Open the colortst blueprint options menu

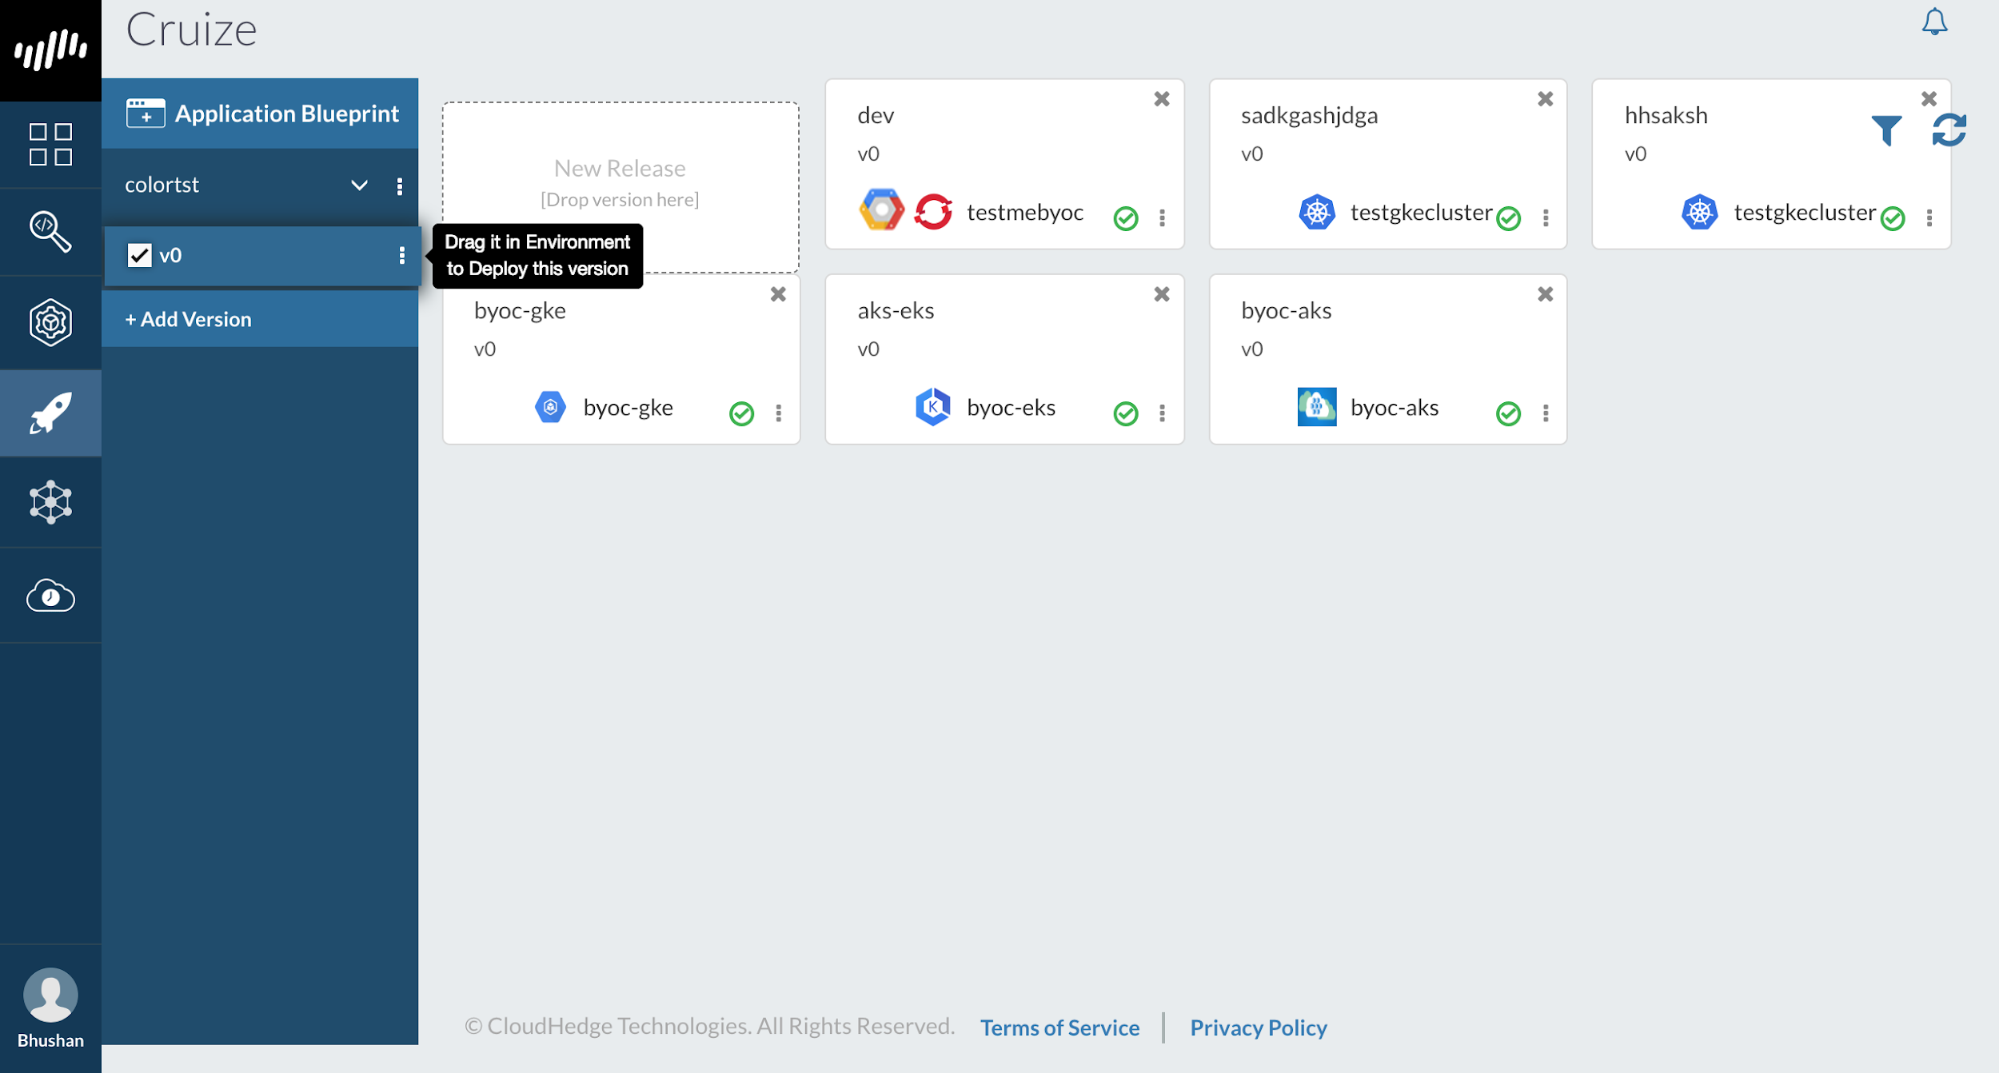click(399, 185)
